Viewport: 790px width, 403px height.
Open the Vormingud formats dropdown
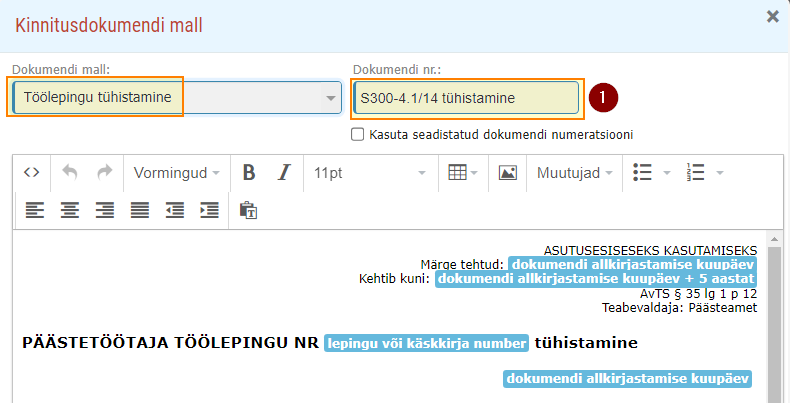[176, 173]
